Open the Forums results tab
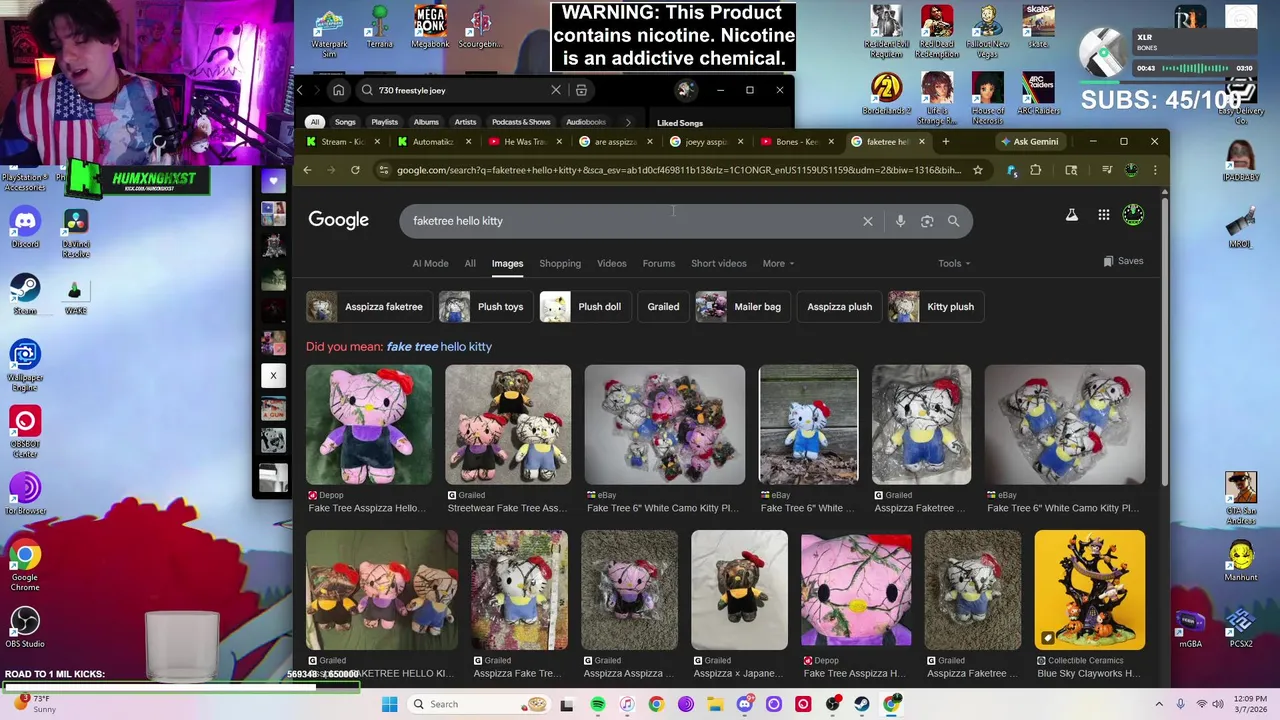 (659, 264)
